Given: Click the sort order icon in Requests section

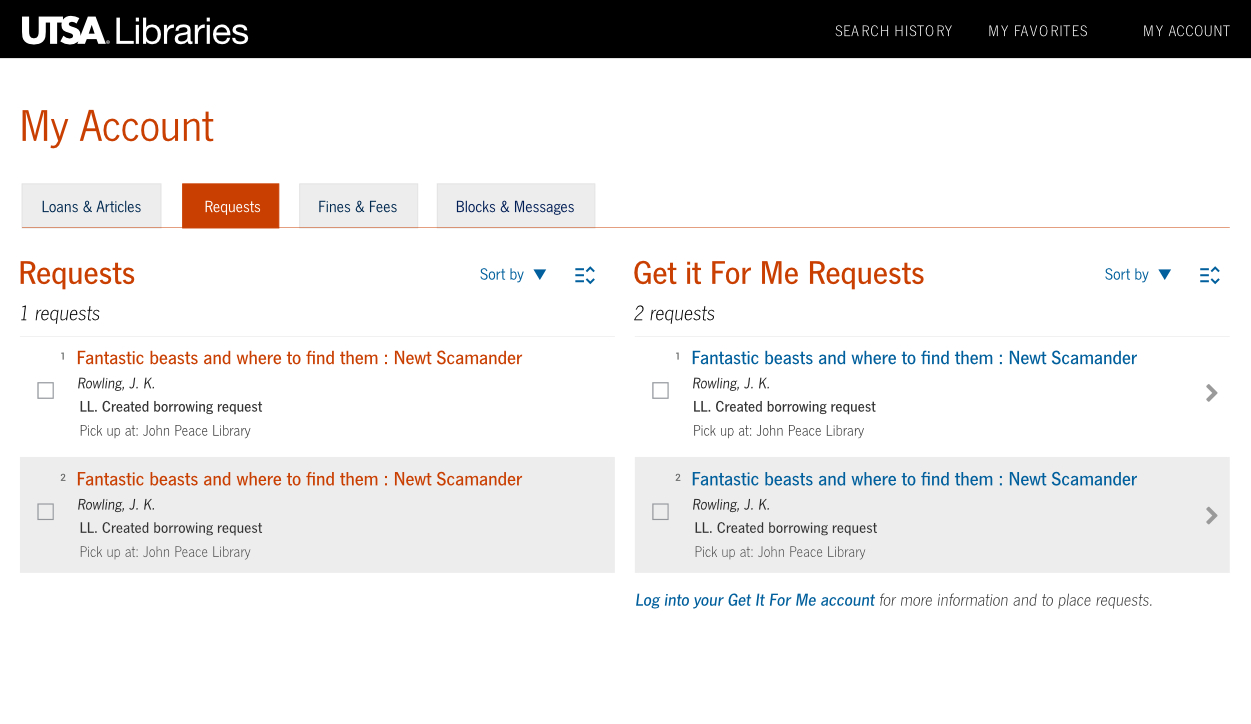Looking at the screenshot, I should click(x=584, y=274).
